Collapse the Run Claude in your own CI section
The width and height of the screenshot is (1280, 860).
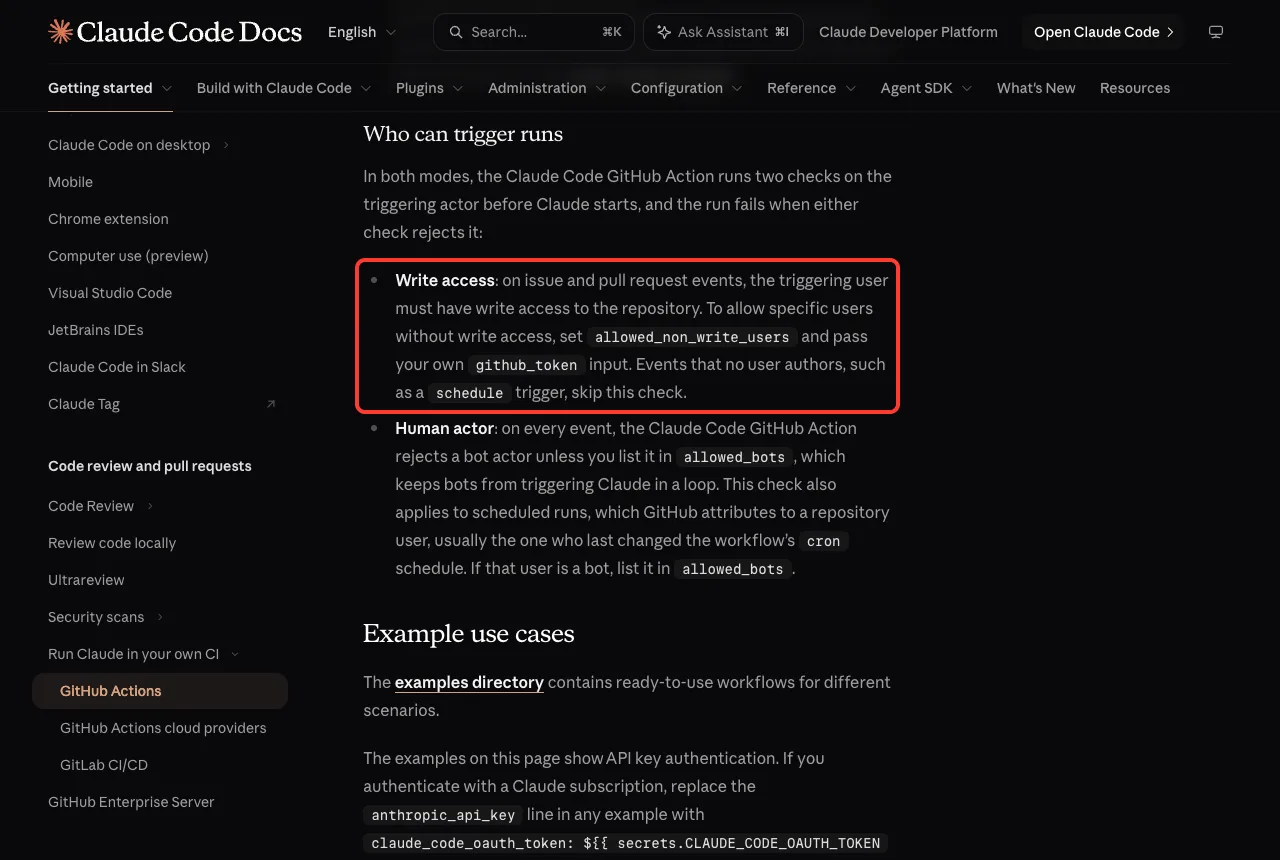pyautogui.click(x=235, y=654)
